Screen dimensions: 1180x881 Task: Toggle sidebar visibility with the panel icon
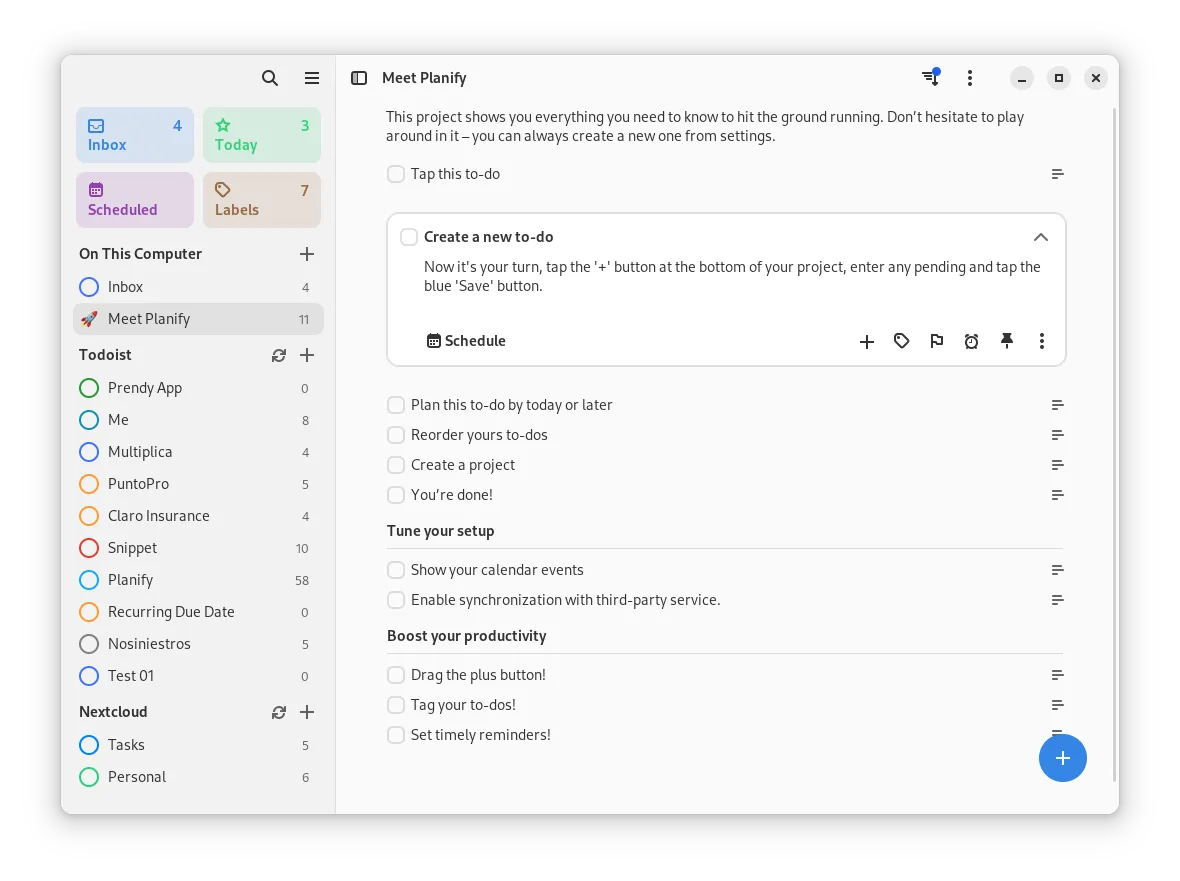point(359,78)
